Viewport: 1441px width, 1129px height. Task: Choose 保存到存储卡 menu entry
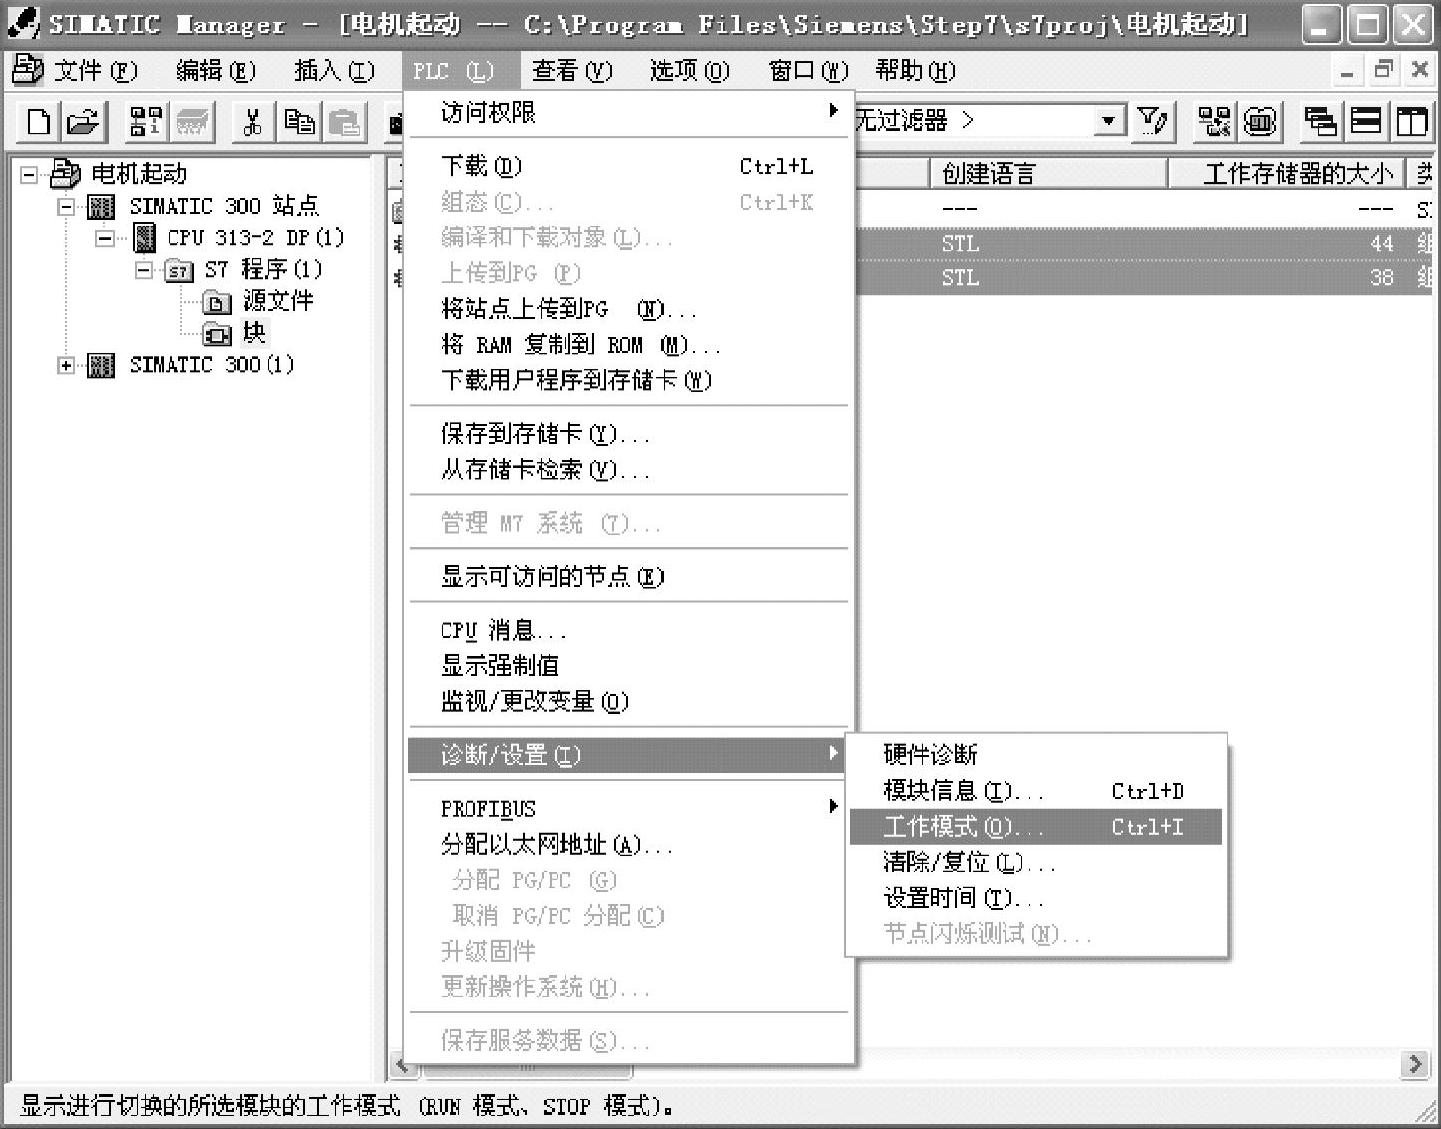(x=628, y=434)
